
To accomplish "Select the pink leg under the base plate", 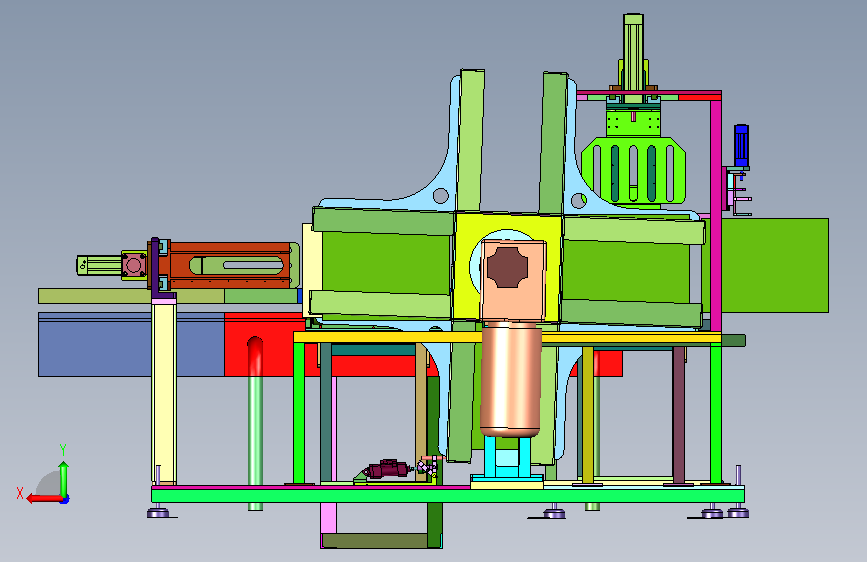I will [328, 519].
